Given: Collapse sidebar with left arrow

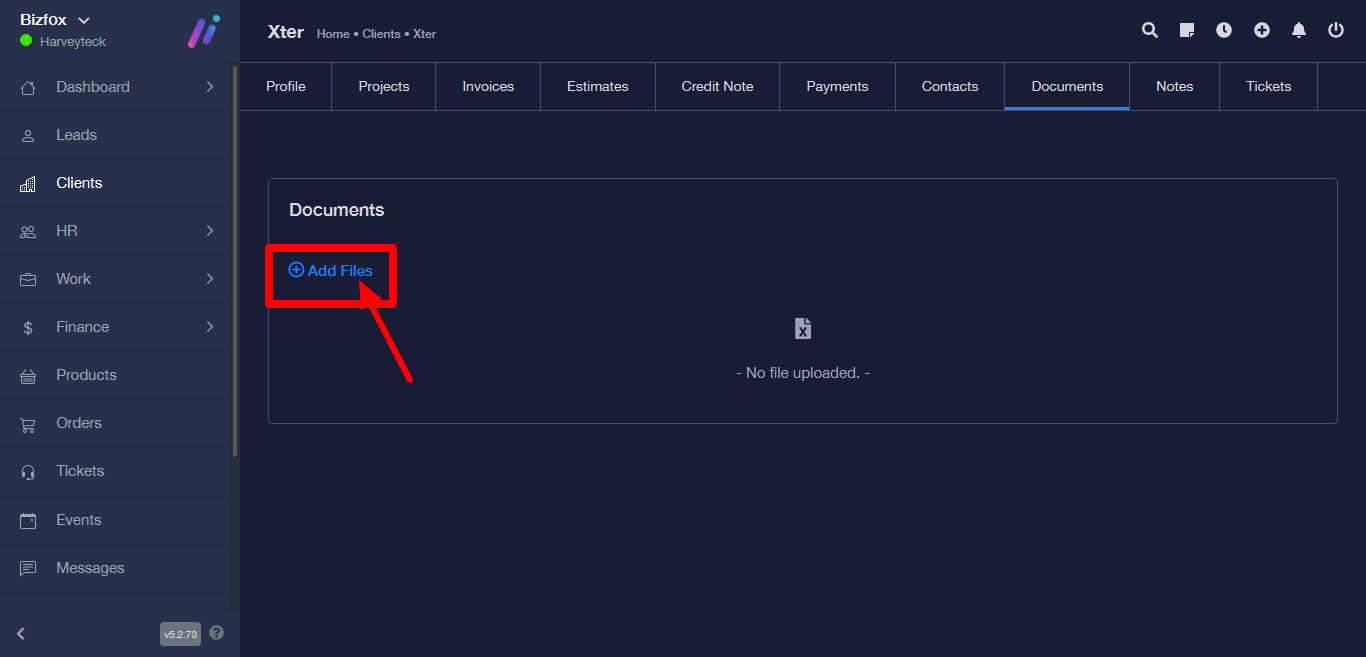Looking at the screenshot, I should (21, 633).
